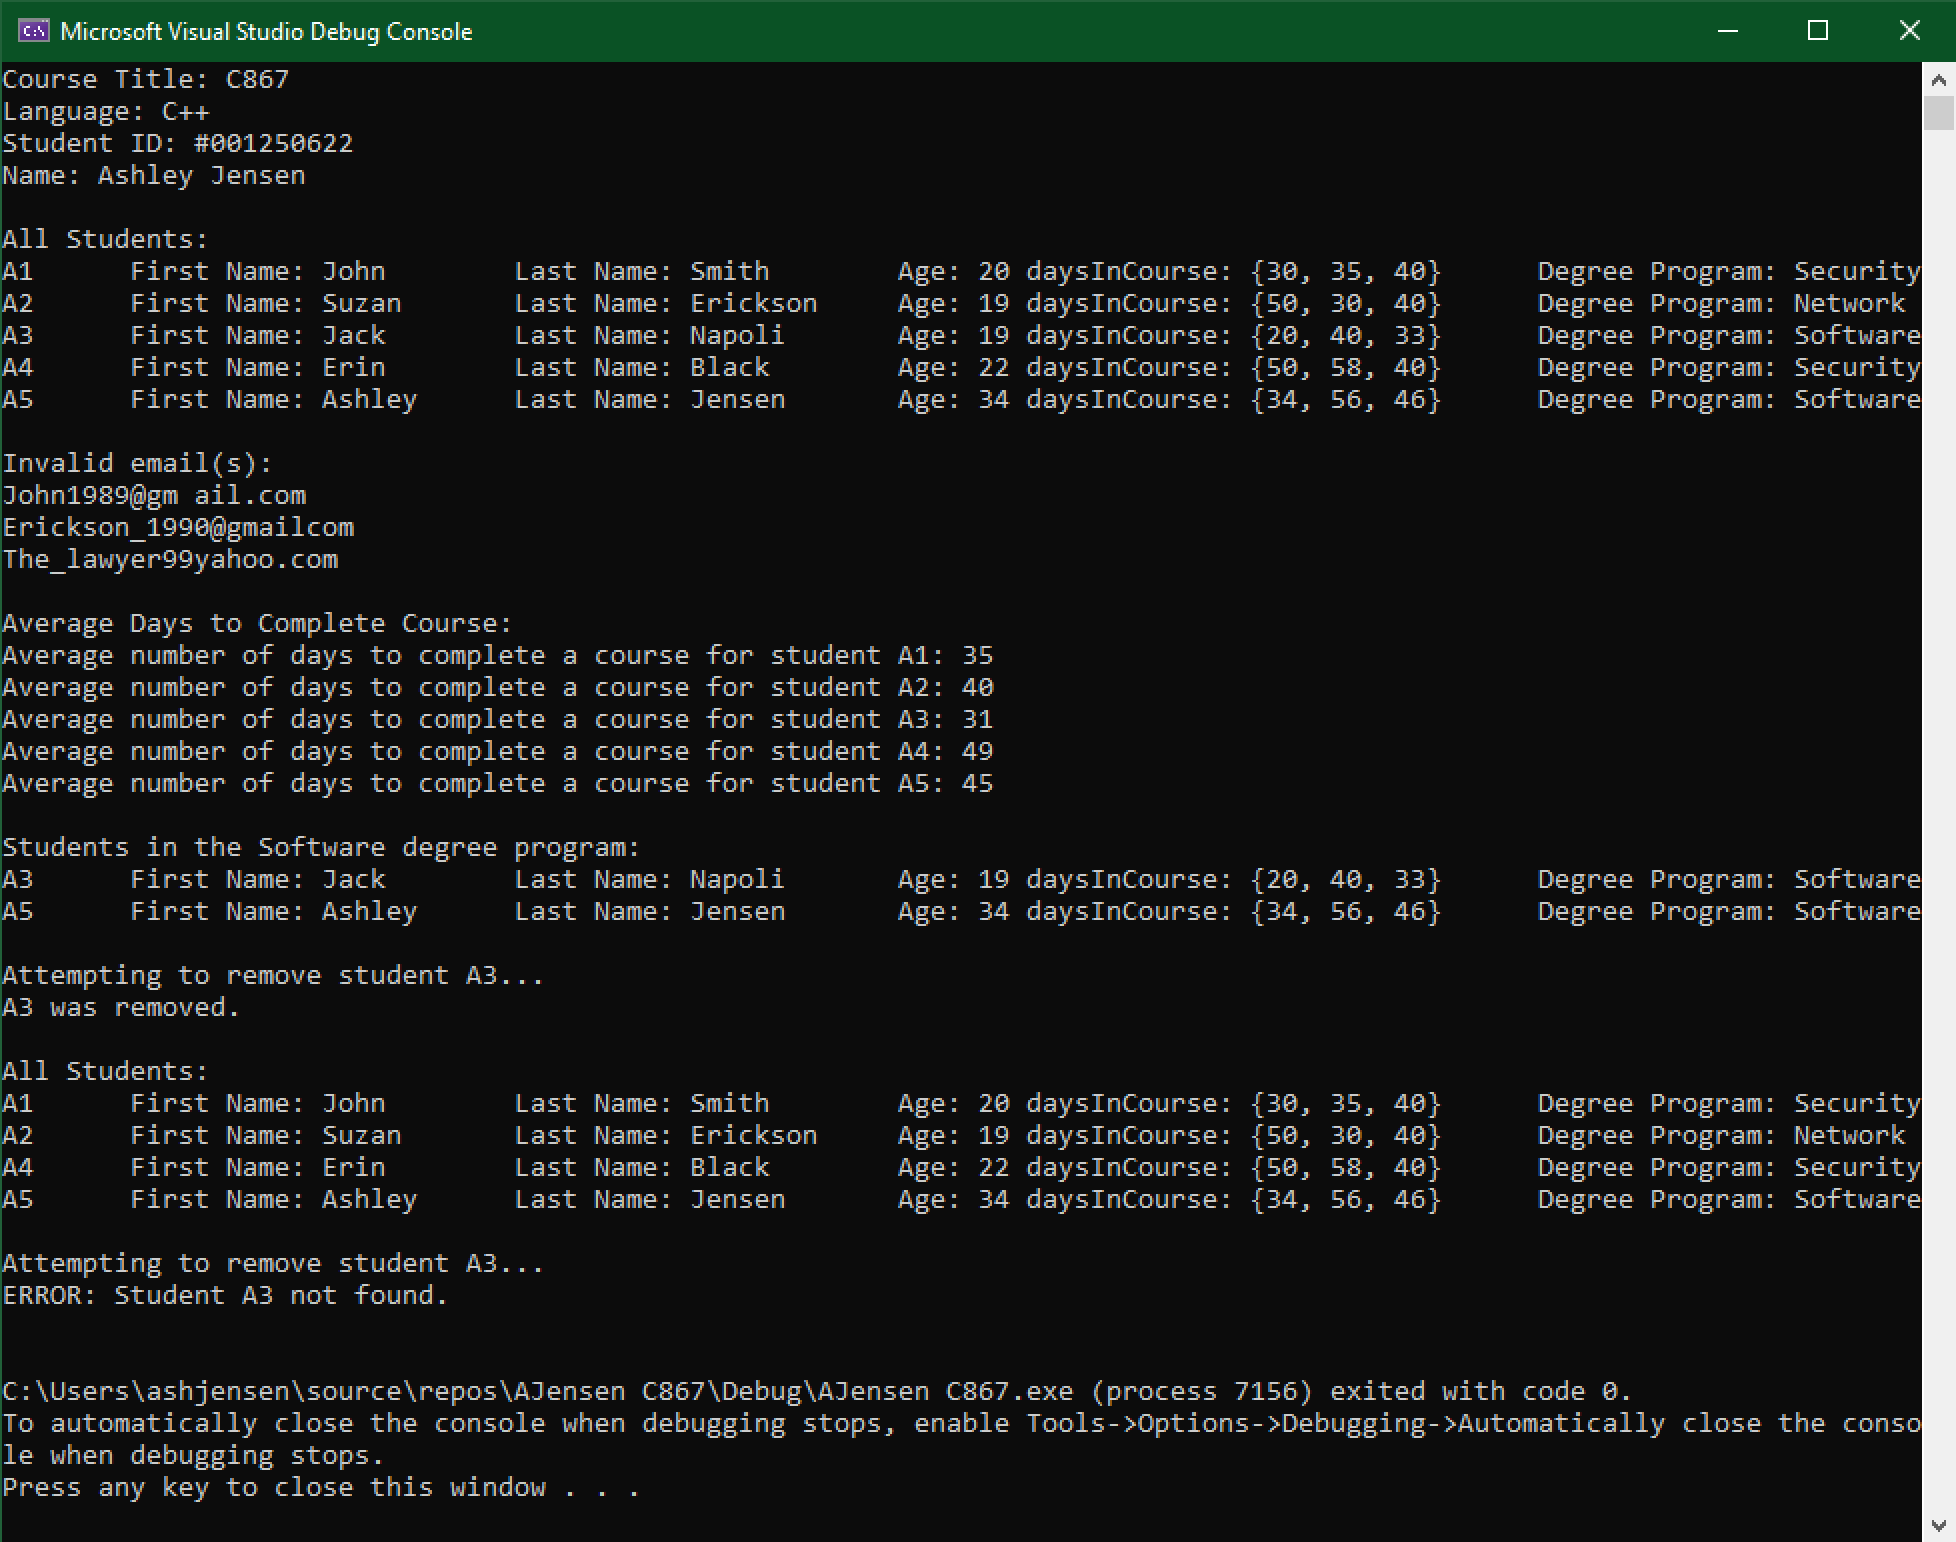This screenshot has height=1542, width=1956.
Task: Click the scrollbar down arrow
Action: pos(1938,1524)
